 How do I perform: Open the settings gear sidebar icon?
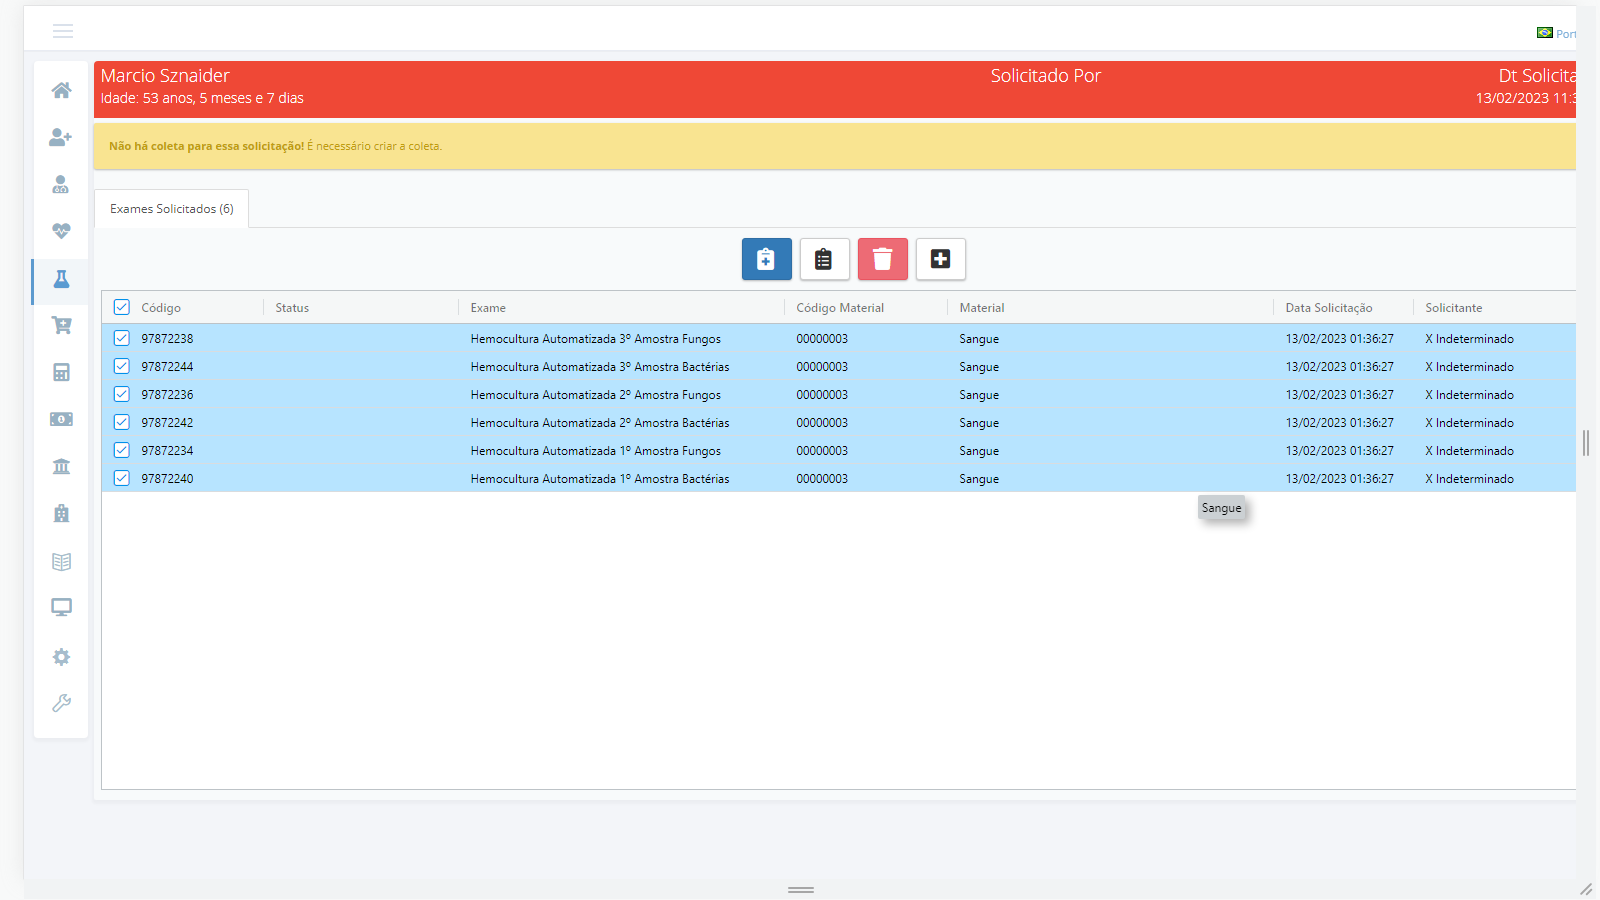[61, 657]
